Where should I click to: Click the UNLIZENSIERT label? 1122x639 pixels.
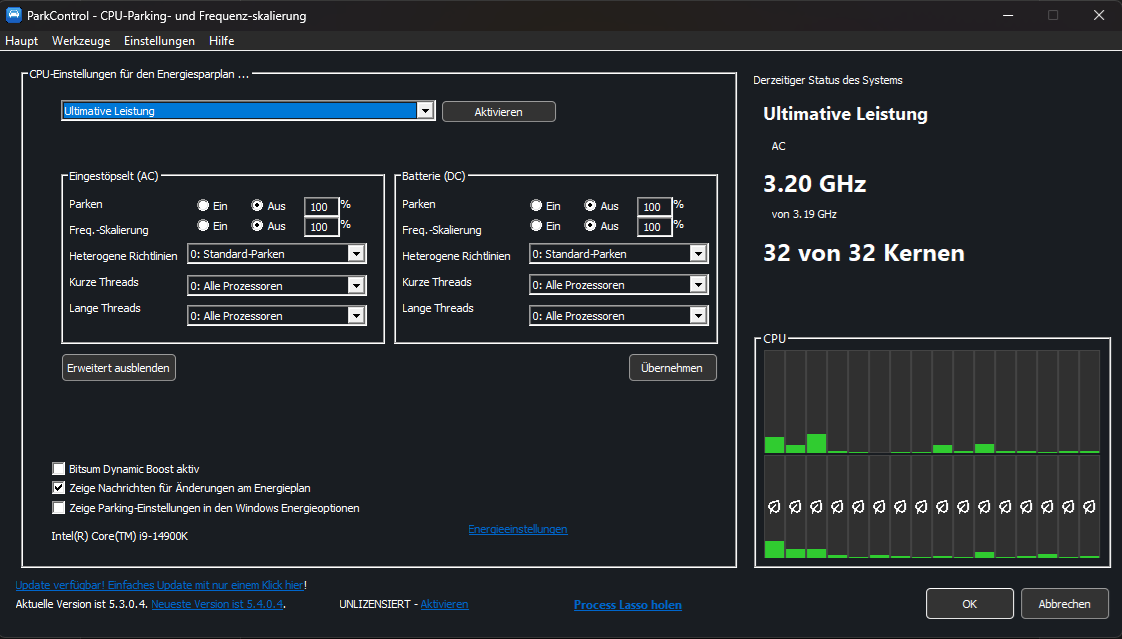[x=374, y=604]
